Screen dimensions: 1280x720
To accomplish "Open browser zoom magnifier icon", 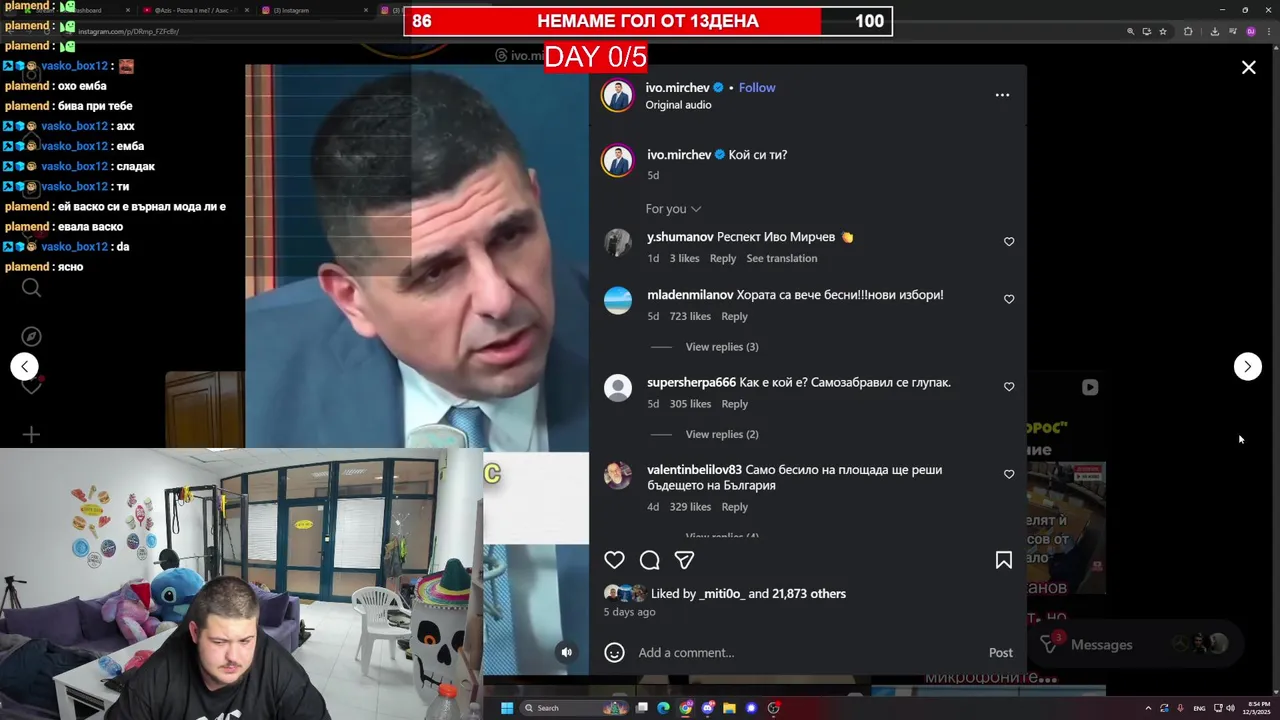I will point(1131,31).
